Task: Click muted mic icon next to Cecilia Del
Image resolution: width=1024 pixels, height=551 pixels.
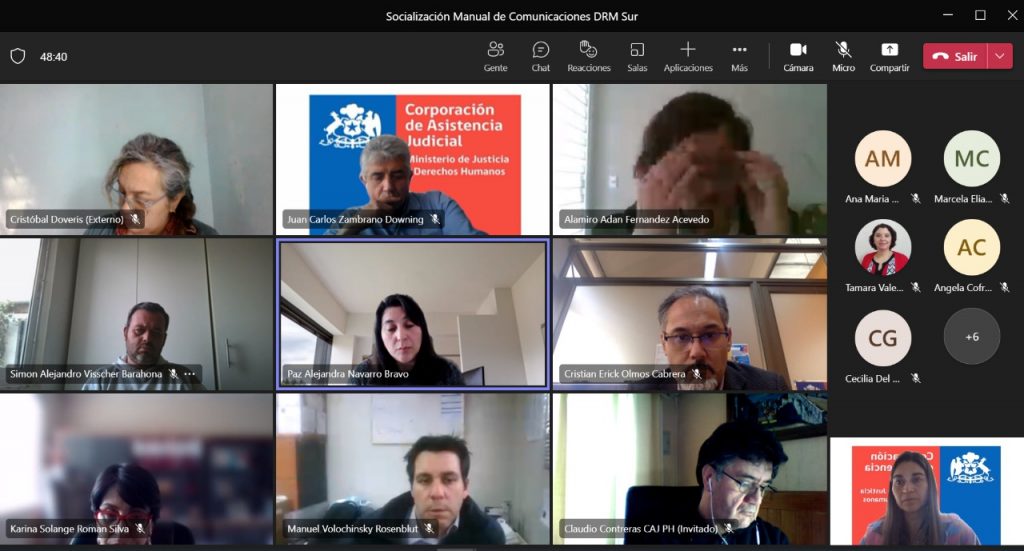Action: click(x=916, y=378)
